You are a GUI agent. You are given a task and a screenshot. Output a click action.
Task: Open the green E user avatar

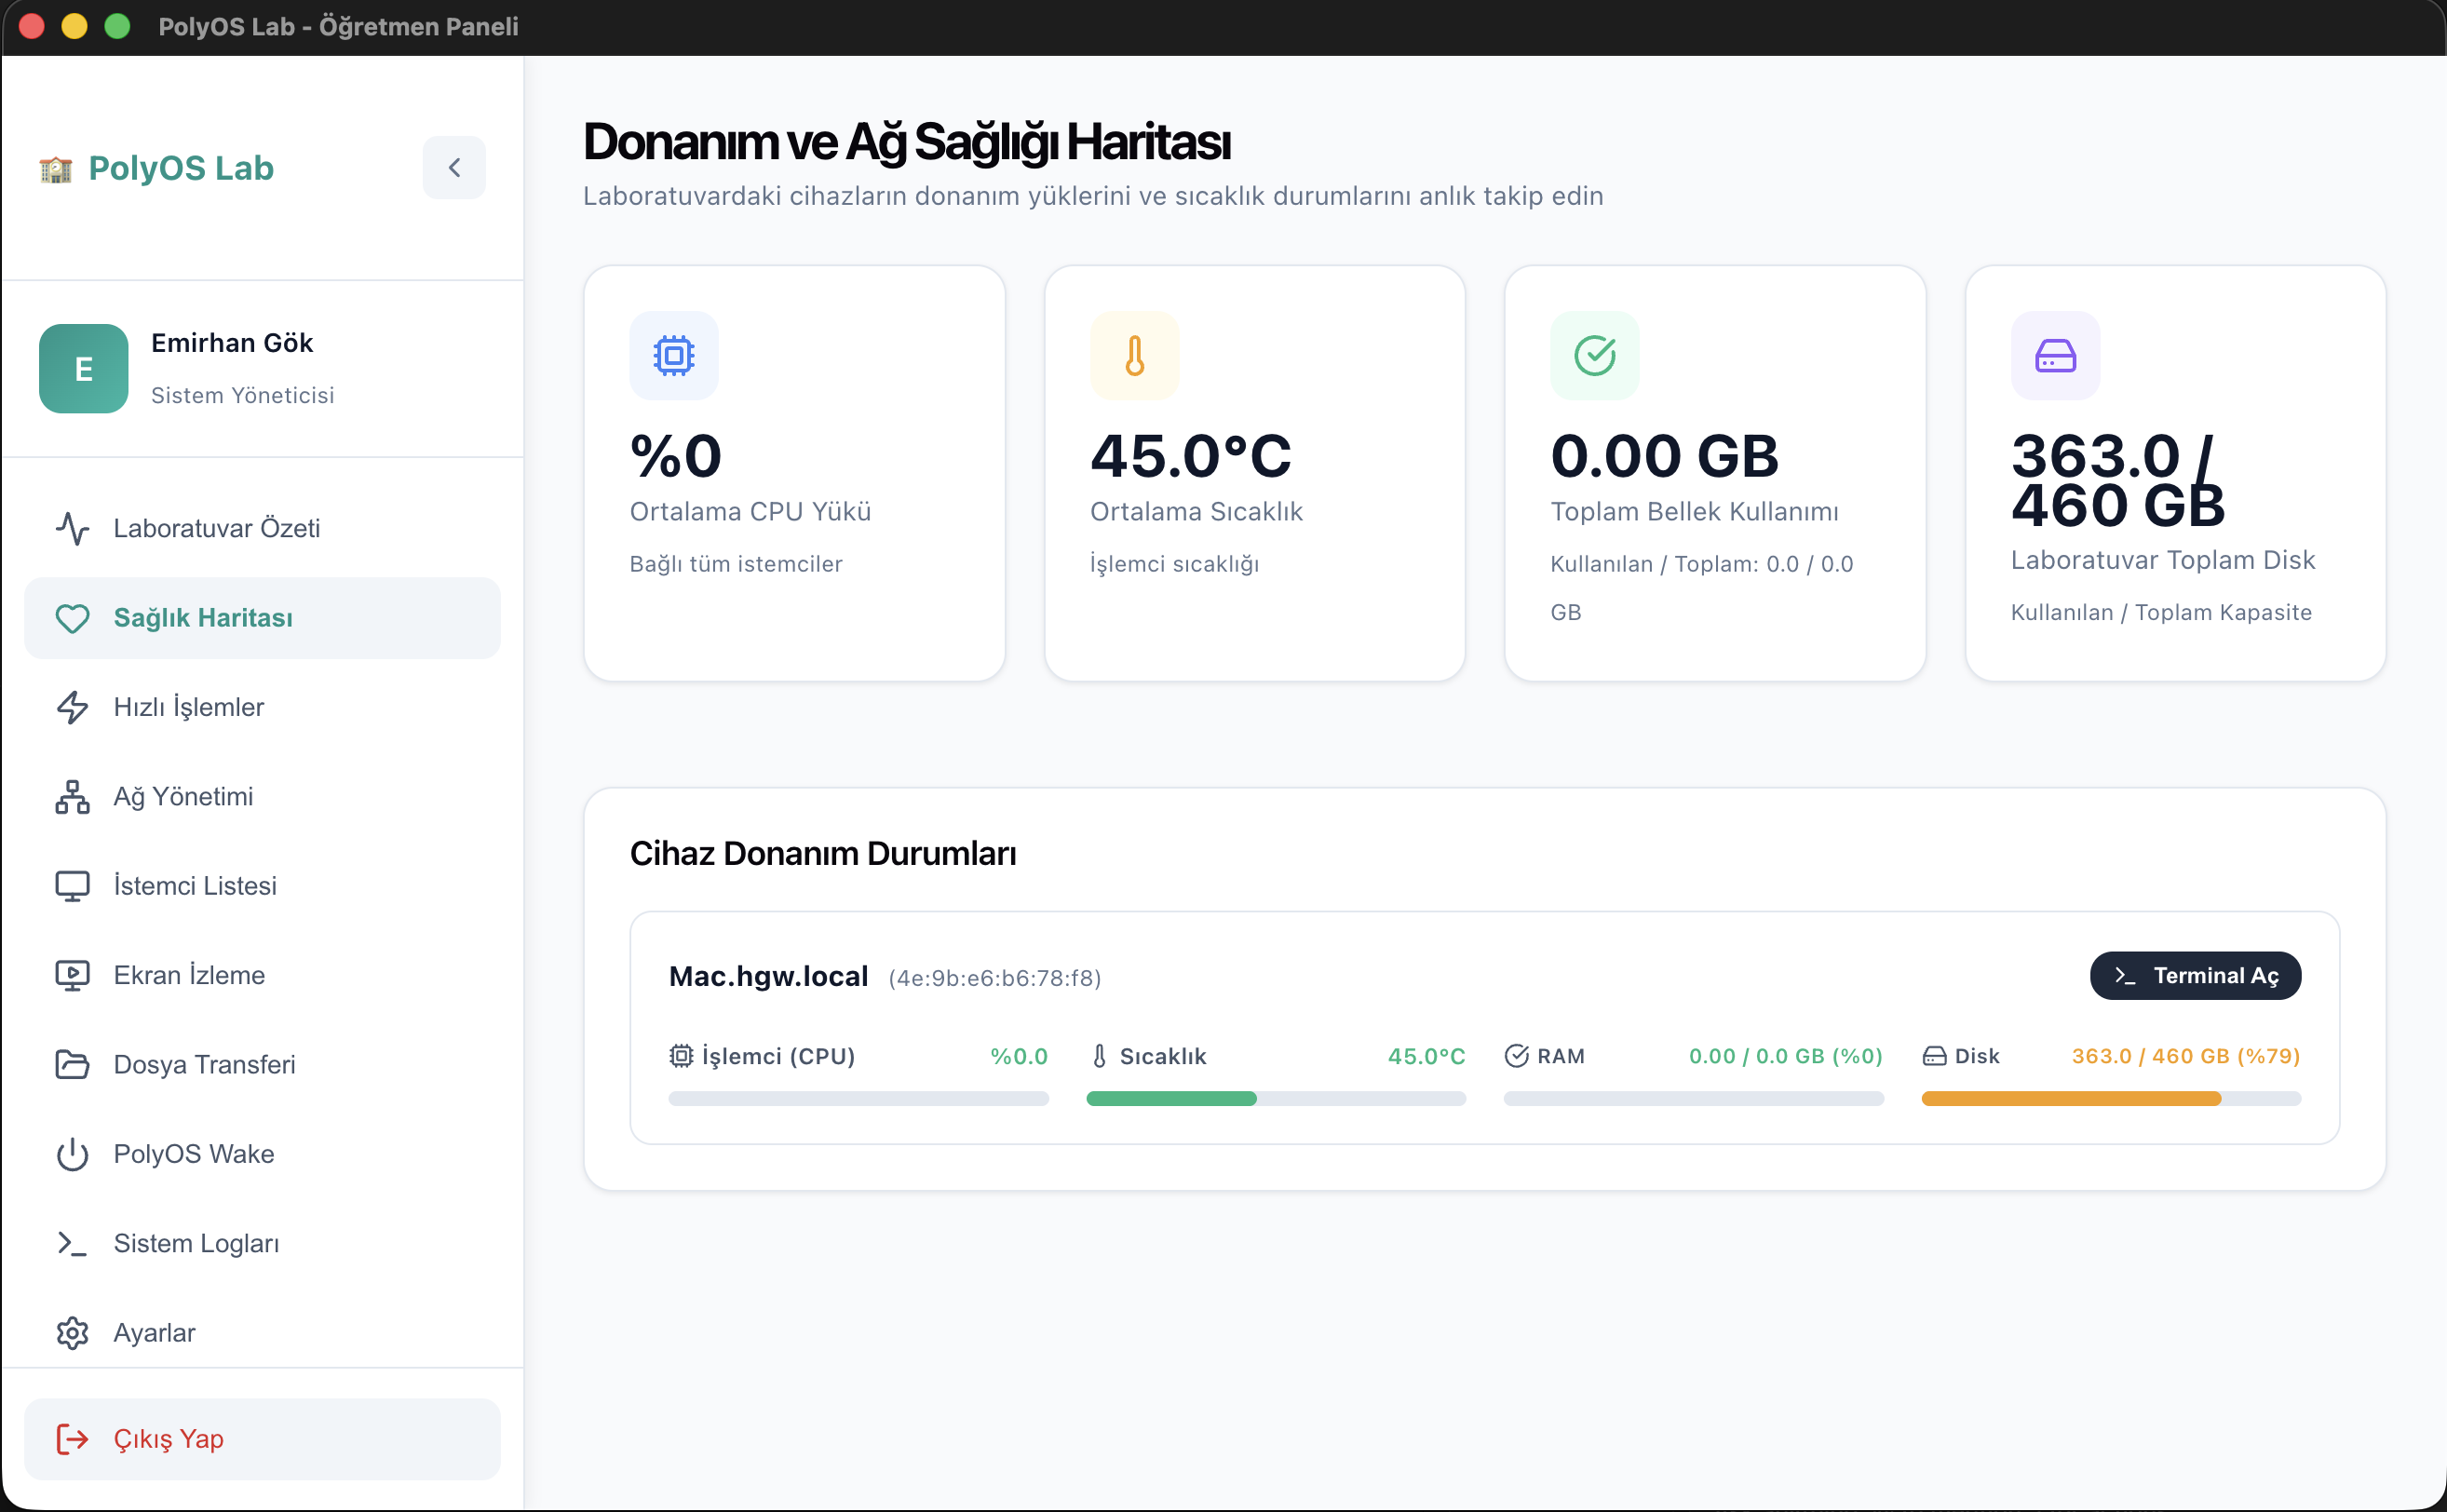coord(84,368)
